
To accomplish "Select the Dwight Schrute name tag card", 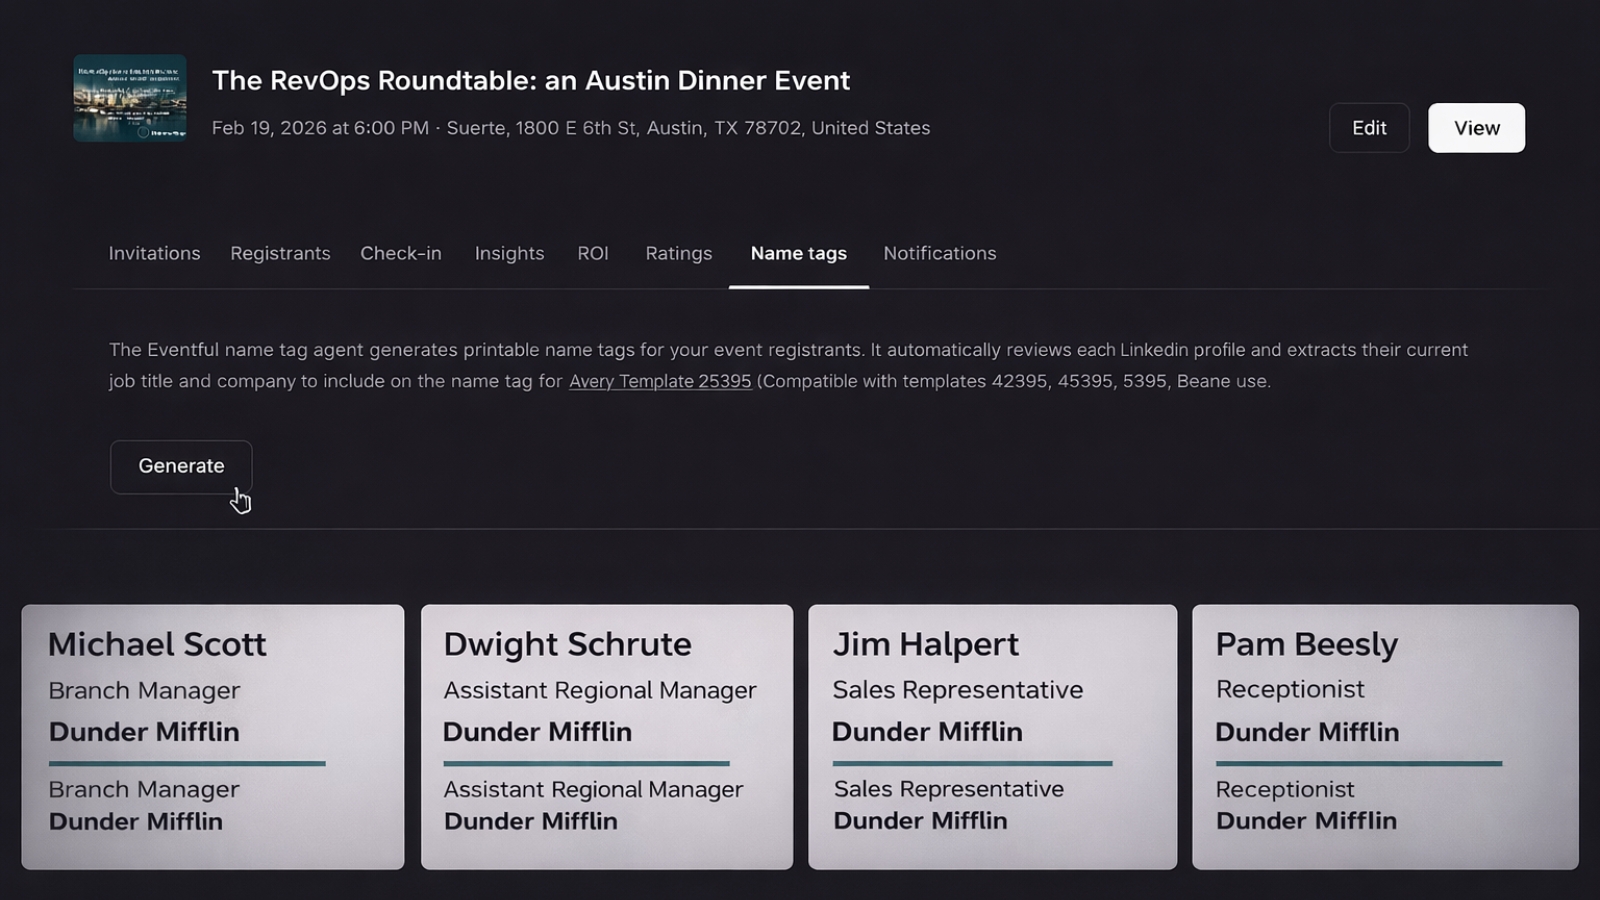I will coord(607,737).
